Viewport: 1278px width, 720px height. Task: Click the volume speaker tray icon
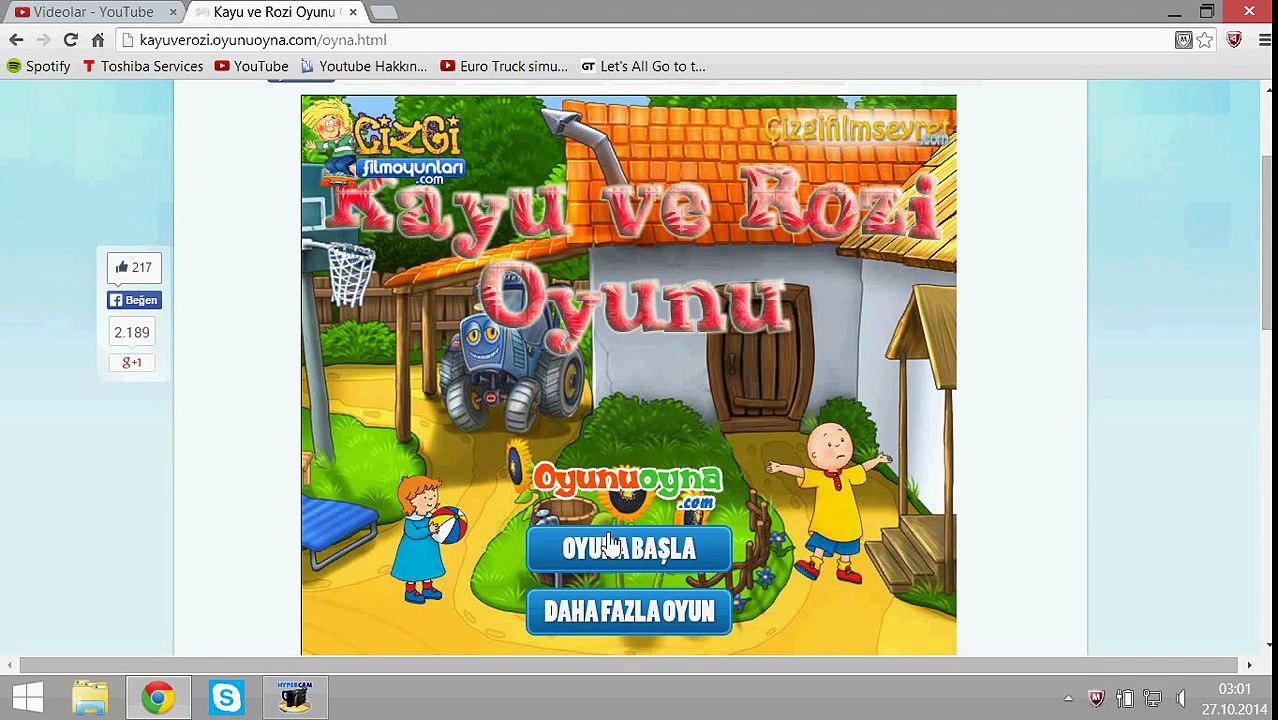[1181, 698]
